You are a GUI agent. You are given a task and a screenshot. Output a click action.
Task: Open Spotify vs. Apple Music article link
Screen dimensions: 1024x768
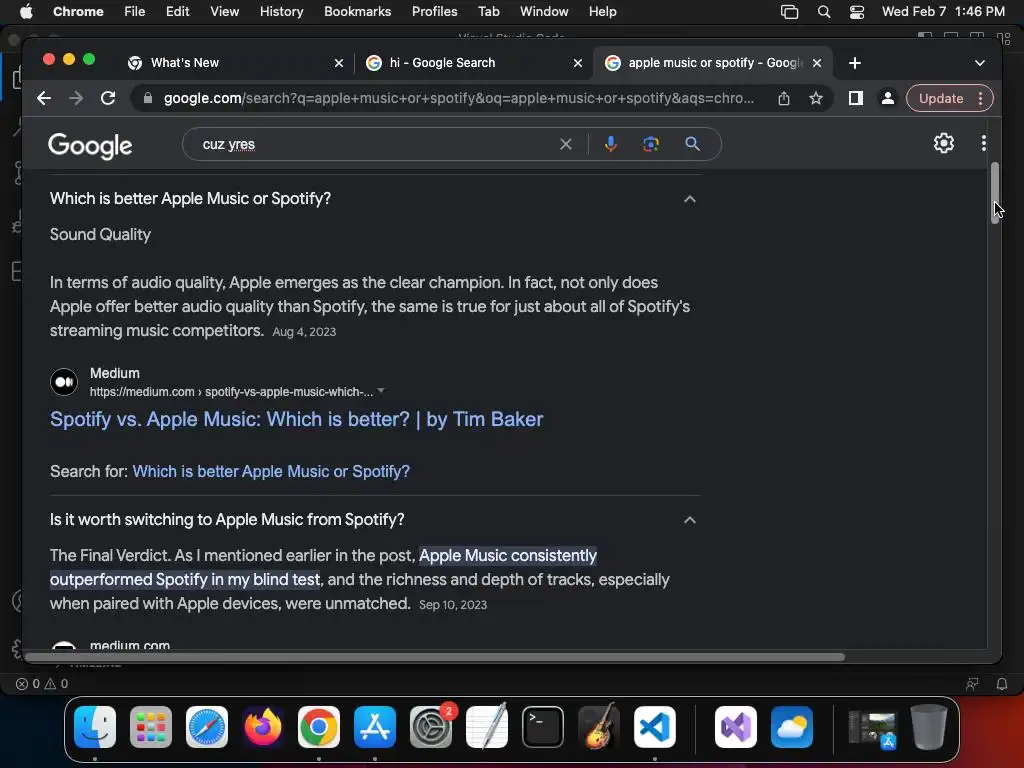[296, 419]
